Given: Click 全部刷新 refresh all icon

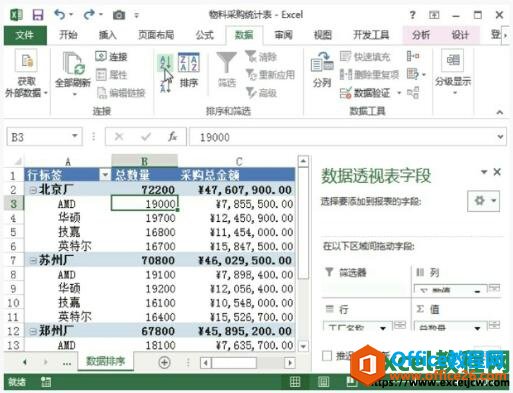Looking at the screenshot, I should 73,63.
